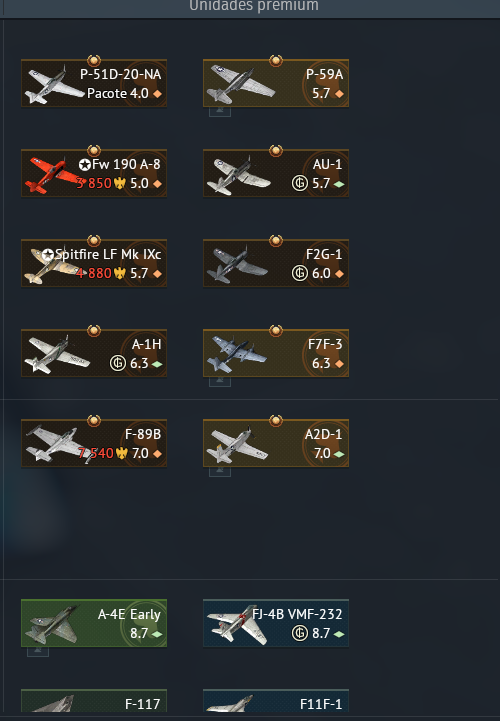Click the F7F-3 twin-engine plane icon
The height and width of the screenshot is (721, 500).
(x=236, y=353)
